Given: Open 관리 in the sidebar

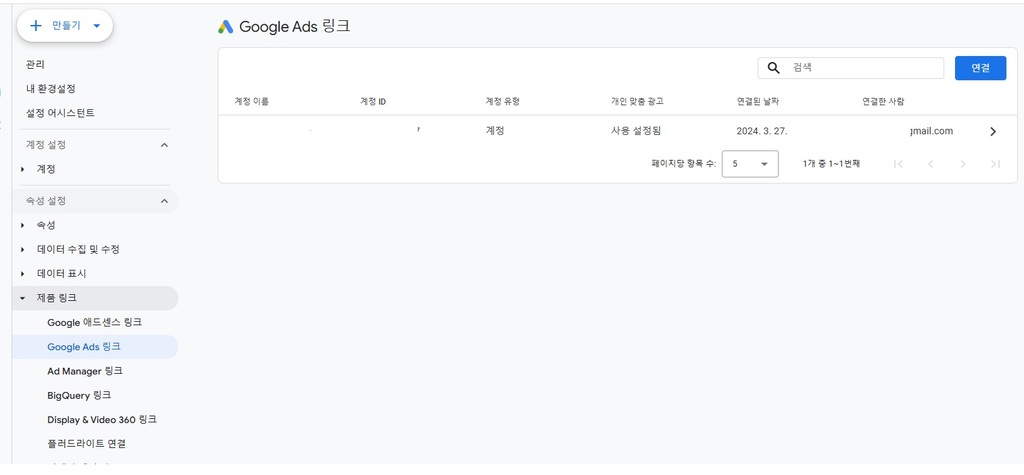Looking at the screenshot, I should pos(35,65).
